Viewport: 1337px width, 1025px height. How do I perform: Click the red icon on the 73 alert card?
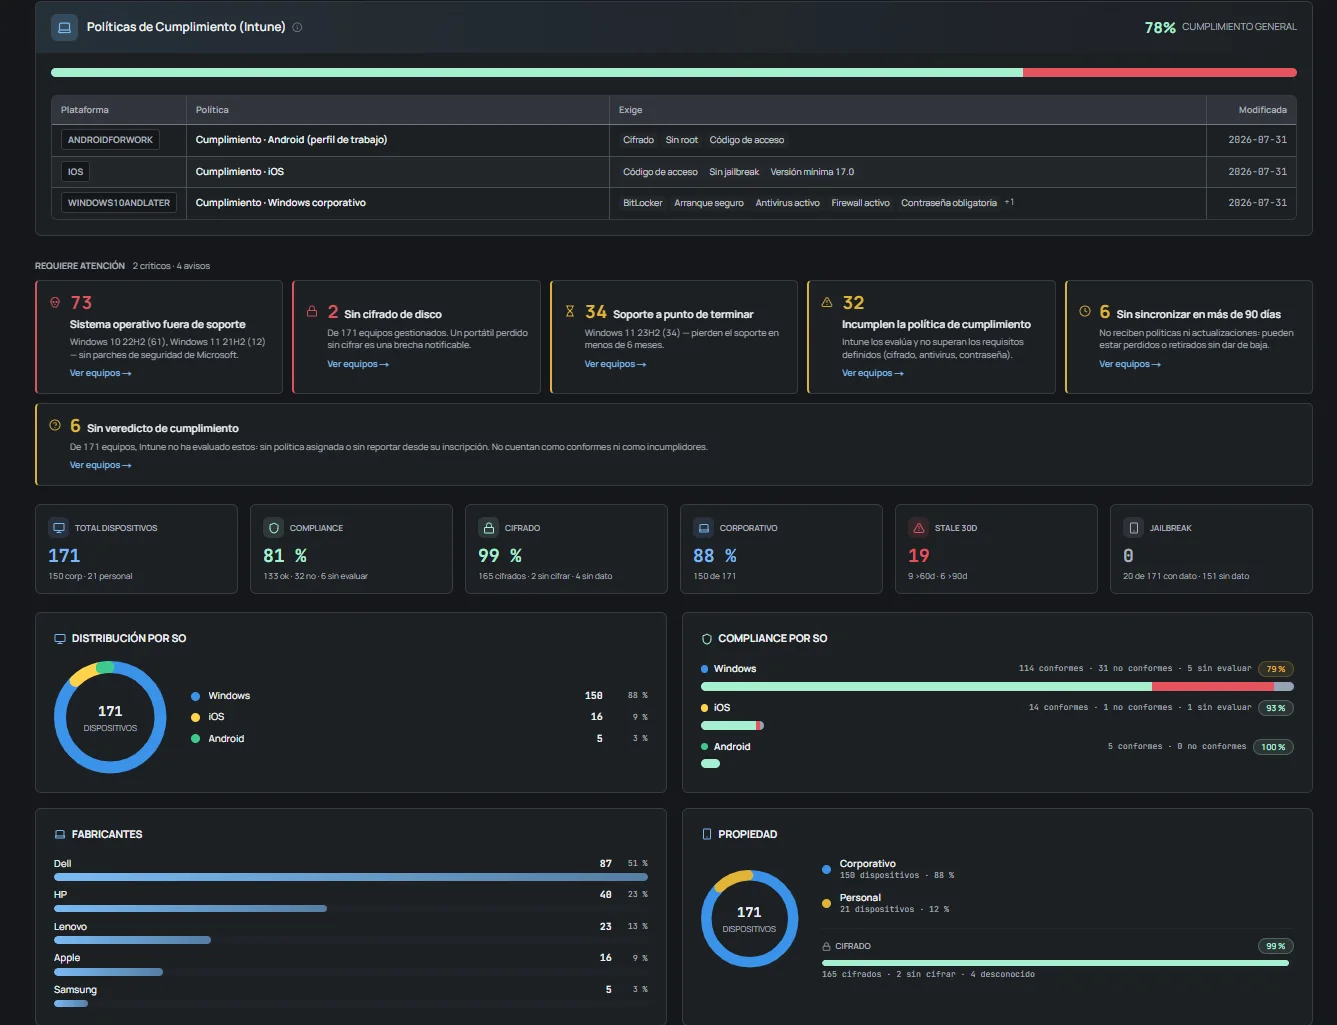point(55,302)
